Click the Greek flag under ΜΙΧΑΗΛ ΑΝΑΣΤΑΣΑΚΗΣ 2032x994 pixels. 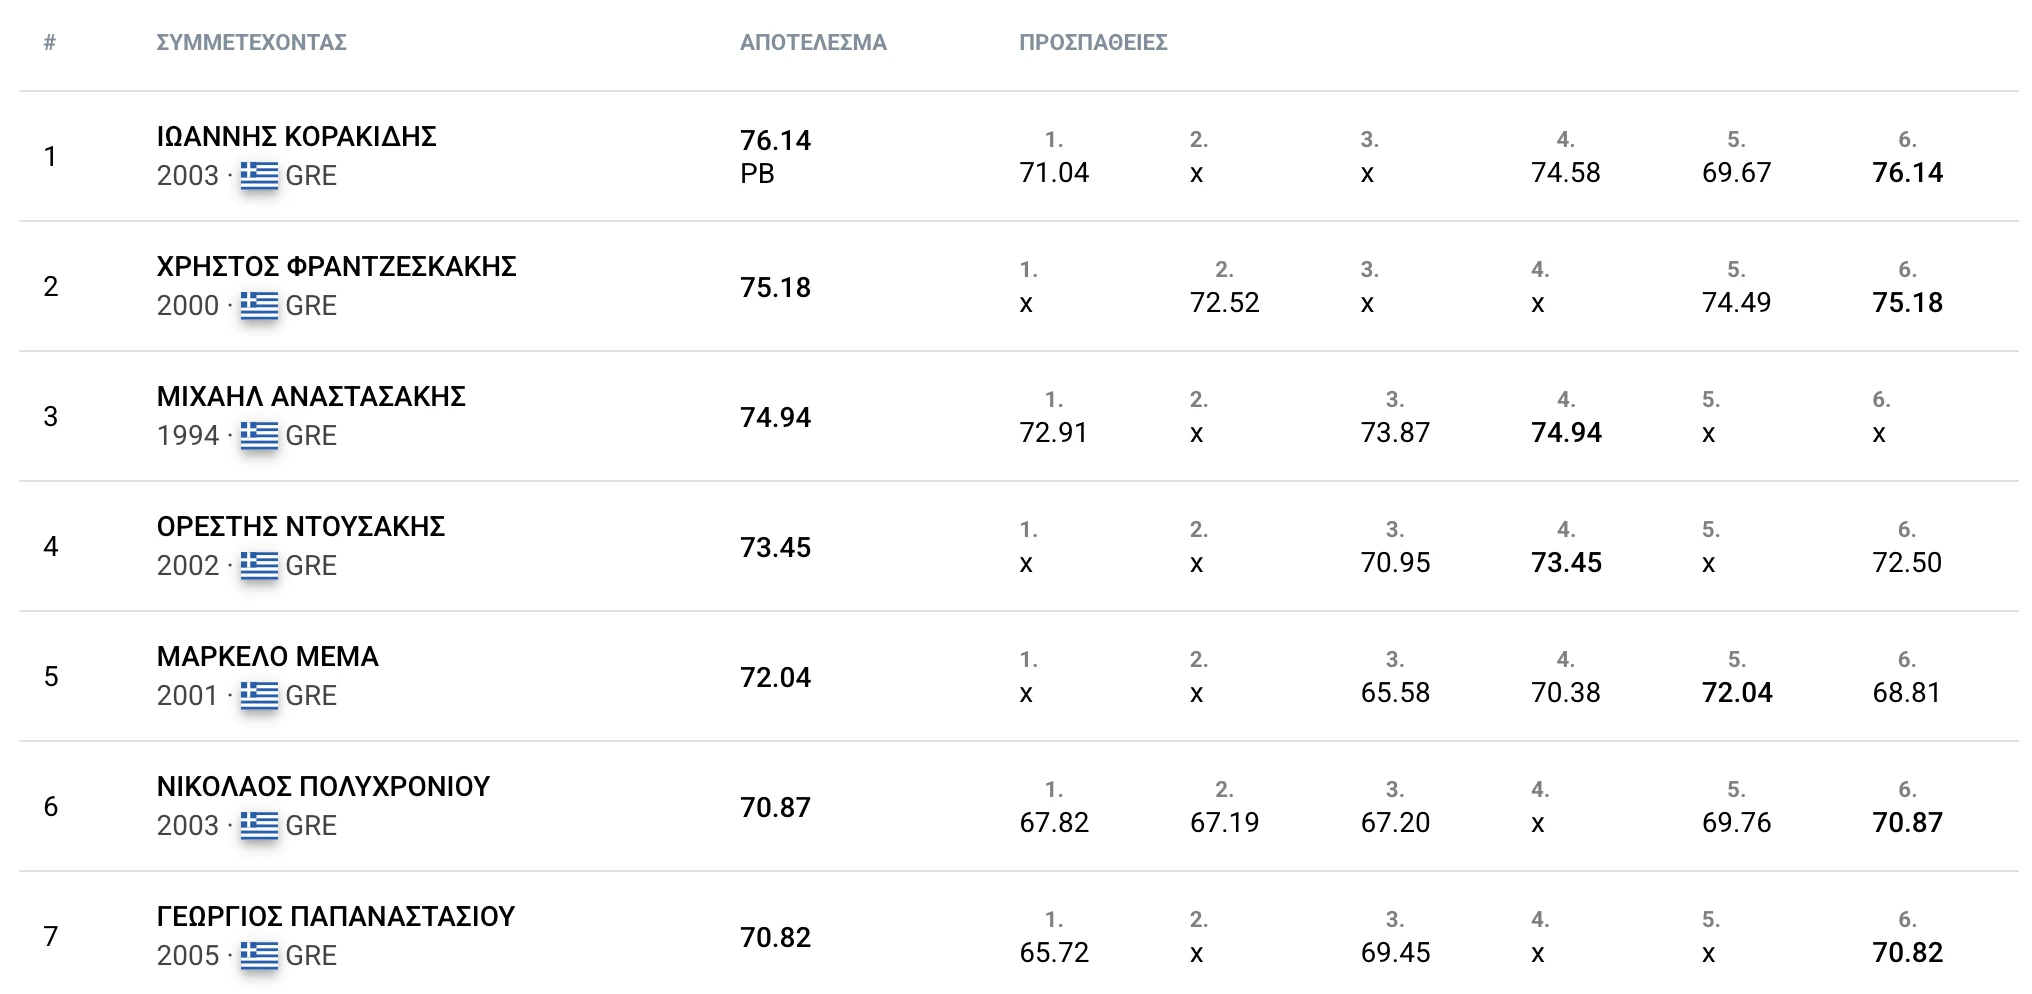pos(259,436)
